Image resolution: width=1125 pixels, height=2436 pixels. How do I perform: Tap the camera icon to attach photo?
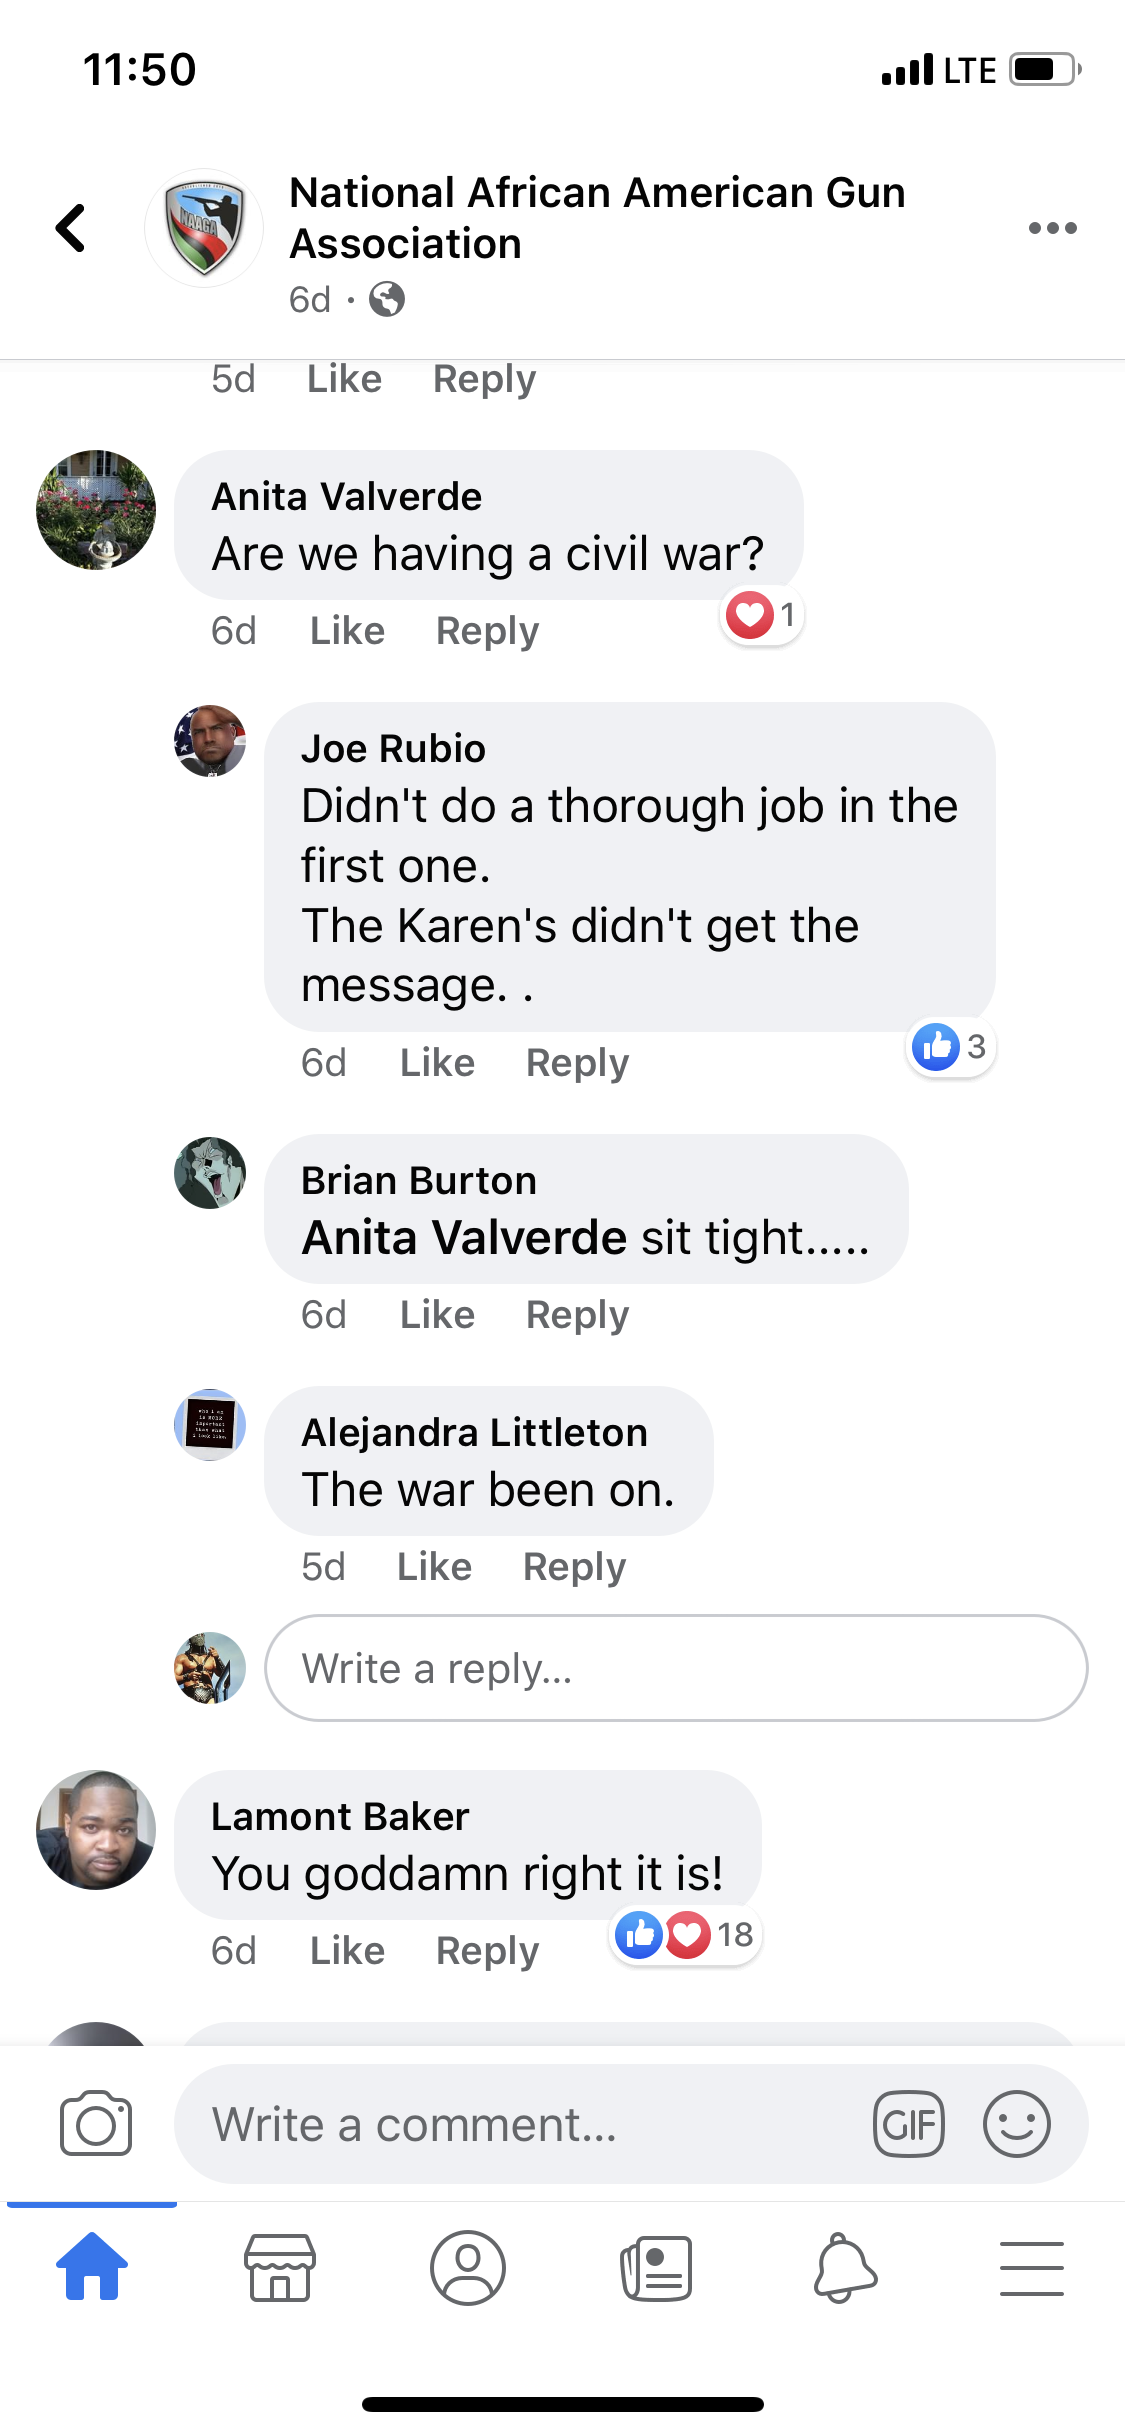(96, 2123)
